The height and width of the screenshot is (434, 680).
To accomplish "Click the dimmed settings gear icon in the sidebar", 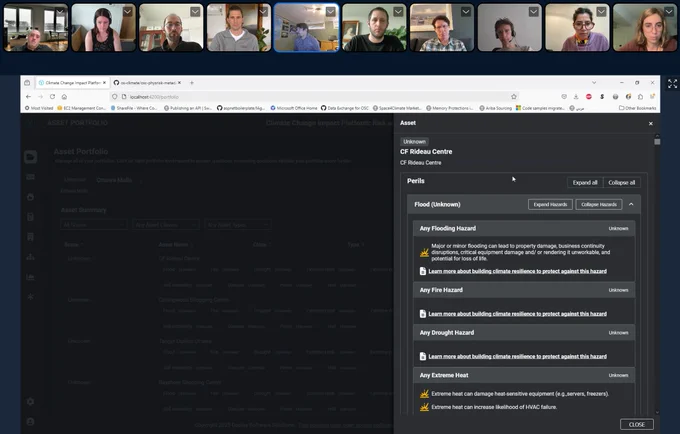I will click(30, 401).
